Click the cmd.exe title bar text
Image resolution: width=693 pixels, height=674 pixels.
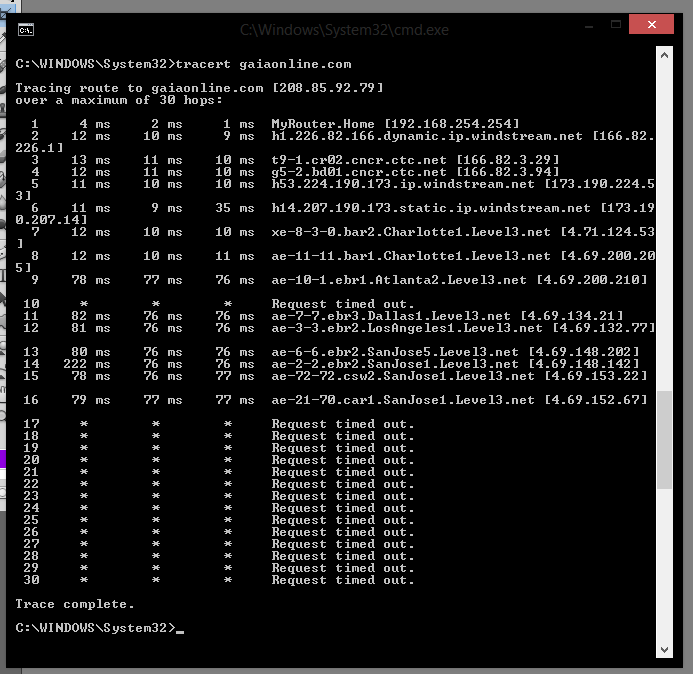[344, 30]
